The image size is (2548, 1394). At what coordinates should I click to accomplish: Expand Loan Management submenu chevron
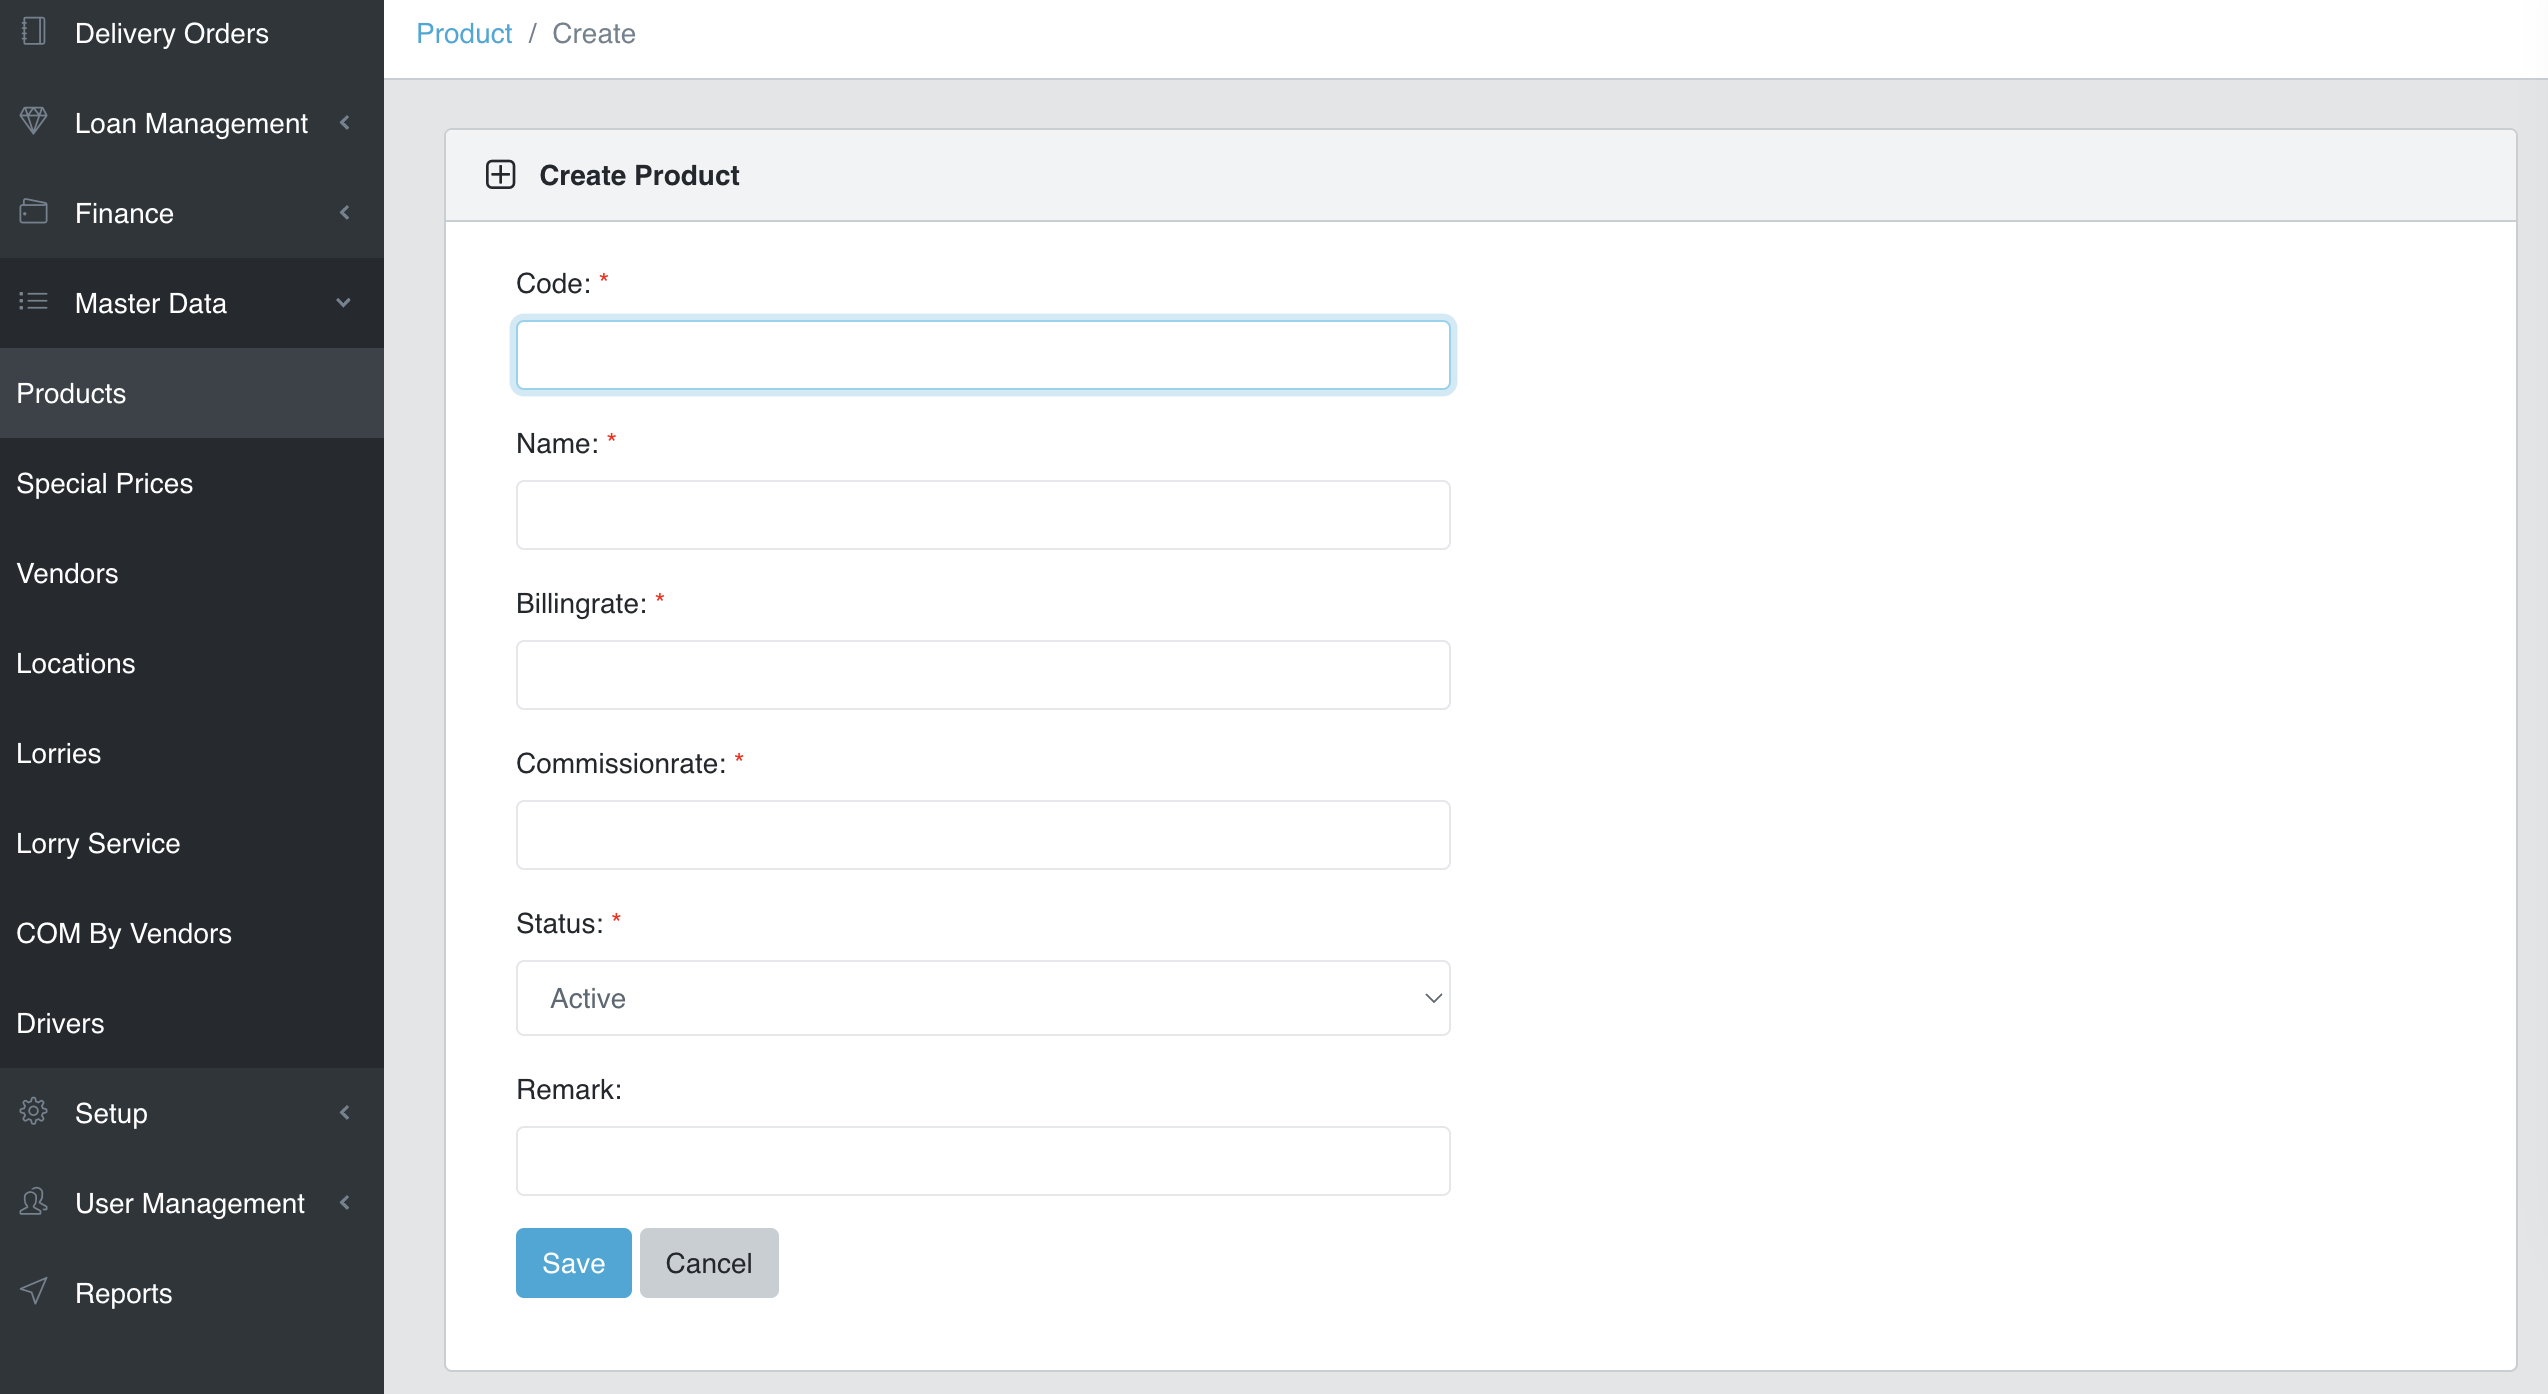(x=345, y=123)
